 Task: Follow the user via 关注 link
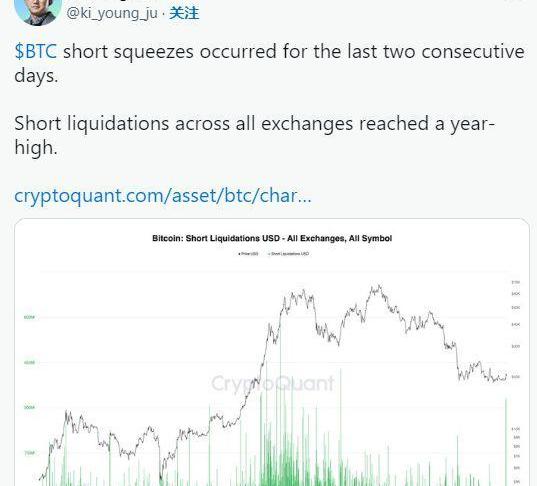coord(184,13)
